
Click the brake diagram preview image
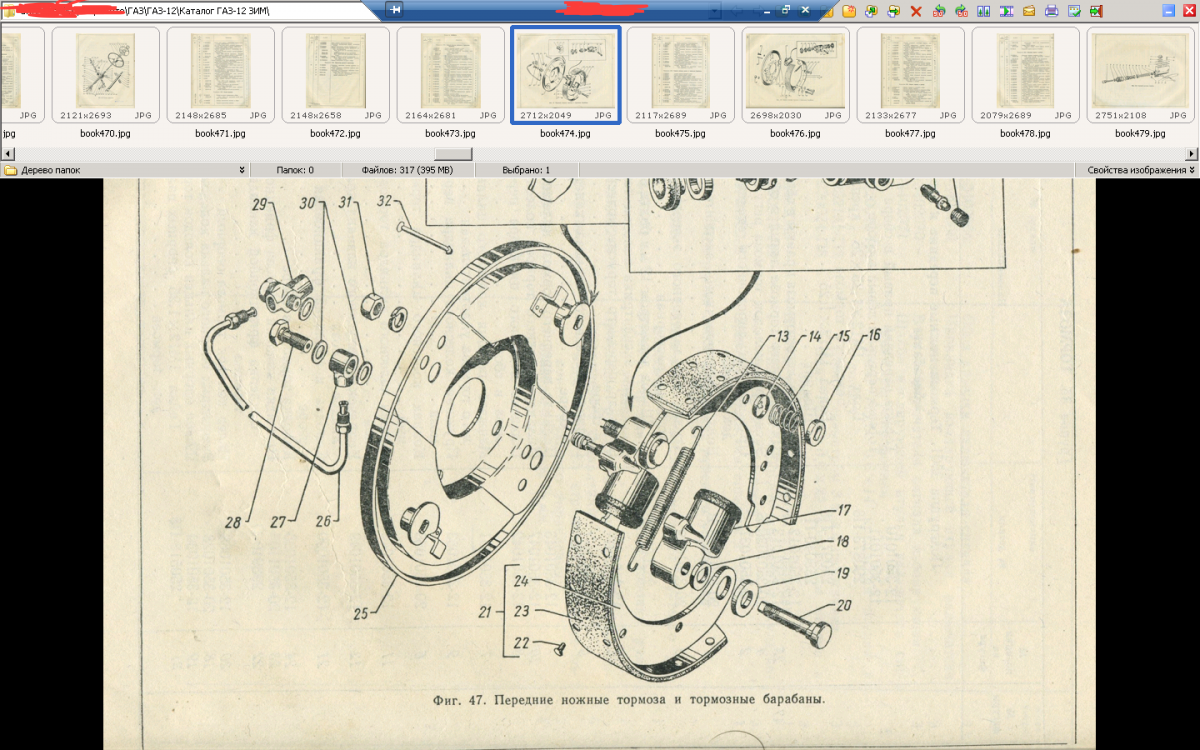(599, 464)
